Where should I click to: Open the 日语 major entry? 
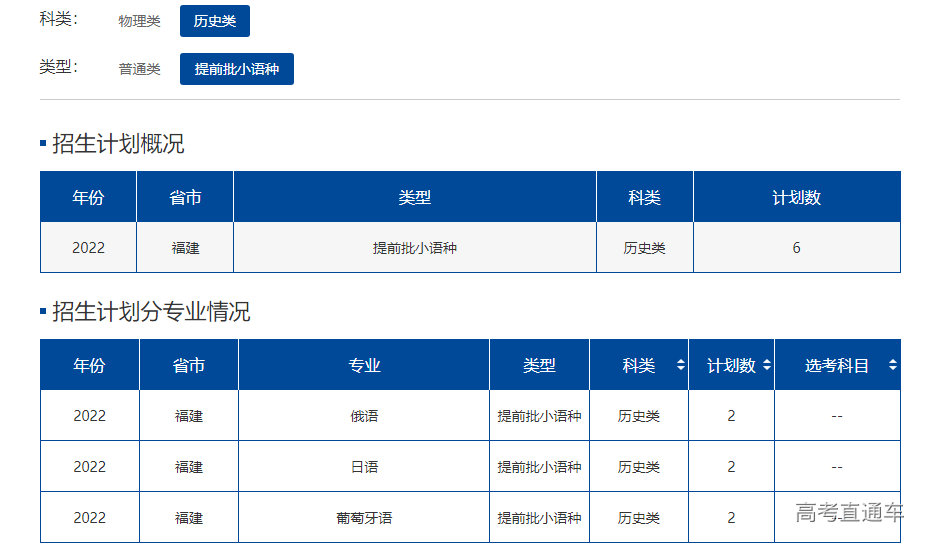[364, 467]
